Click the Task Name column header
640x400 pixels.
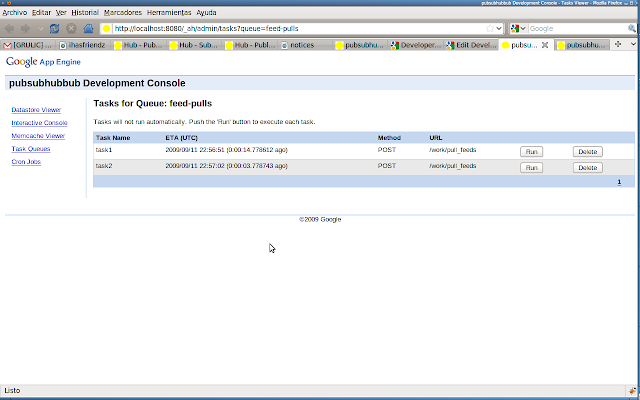[113, 138]
